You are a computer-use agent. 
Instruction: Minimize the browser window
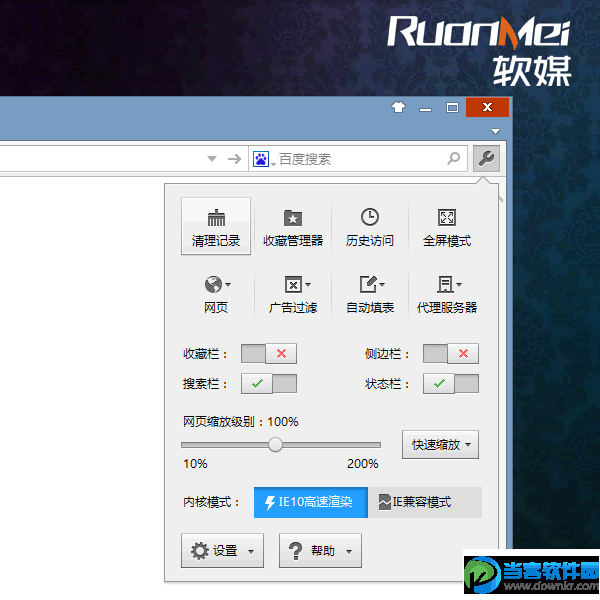(425, 108)
